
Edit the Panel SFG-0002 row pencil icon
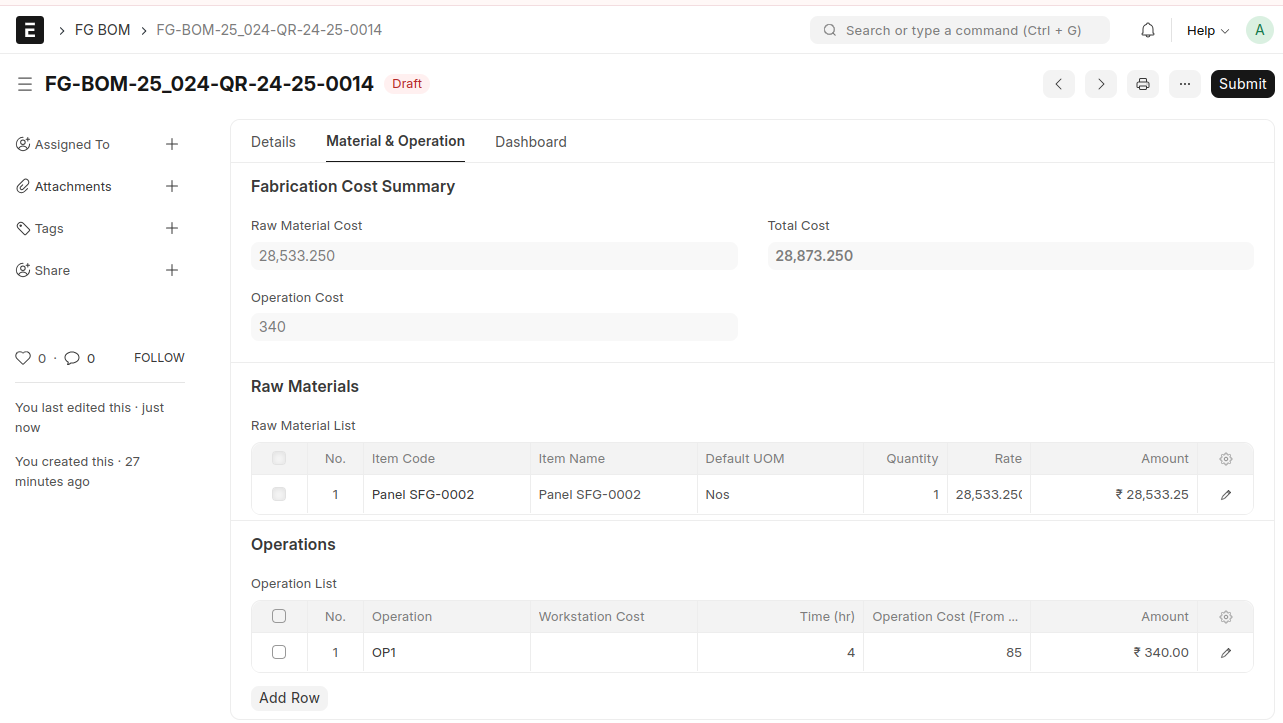point(1225,495)
